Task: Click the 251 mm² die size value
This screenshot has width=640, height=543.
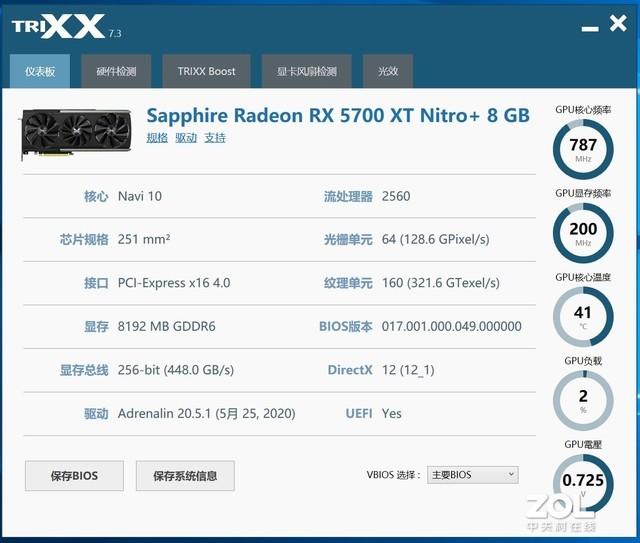Action: click(x=144, y=239)
